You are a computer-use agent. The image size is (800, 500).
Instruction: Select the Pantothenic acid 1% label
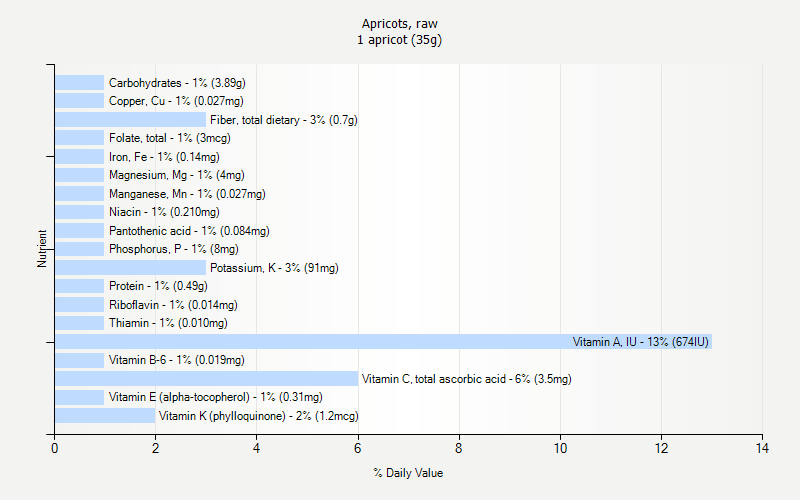[x=189, y=231]
